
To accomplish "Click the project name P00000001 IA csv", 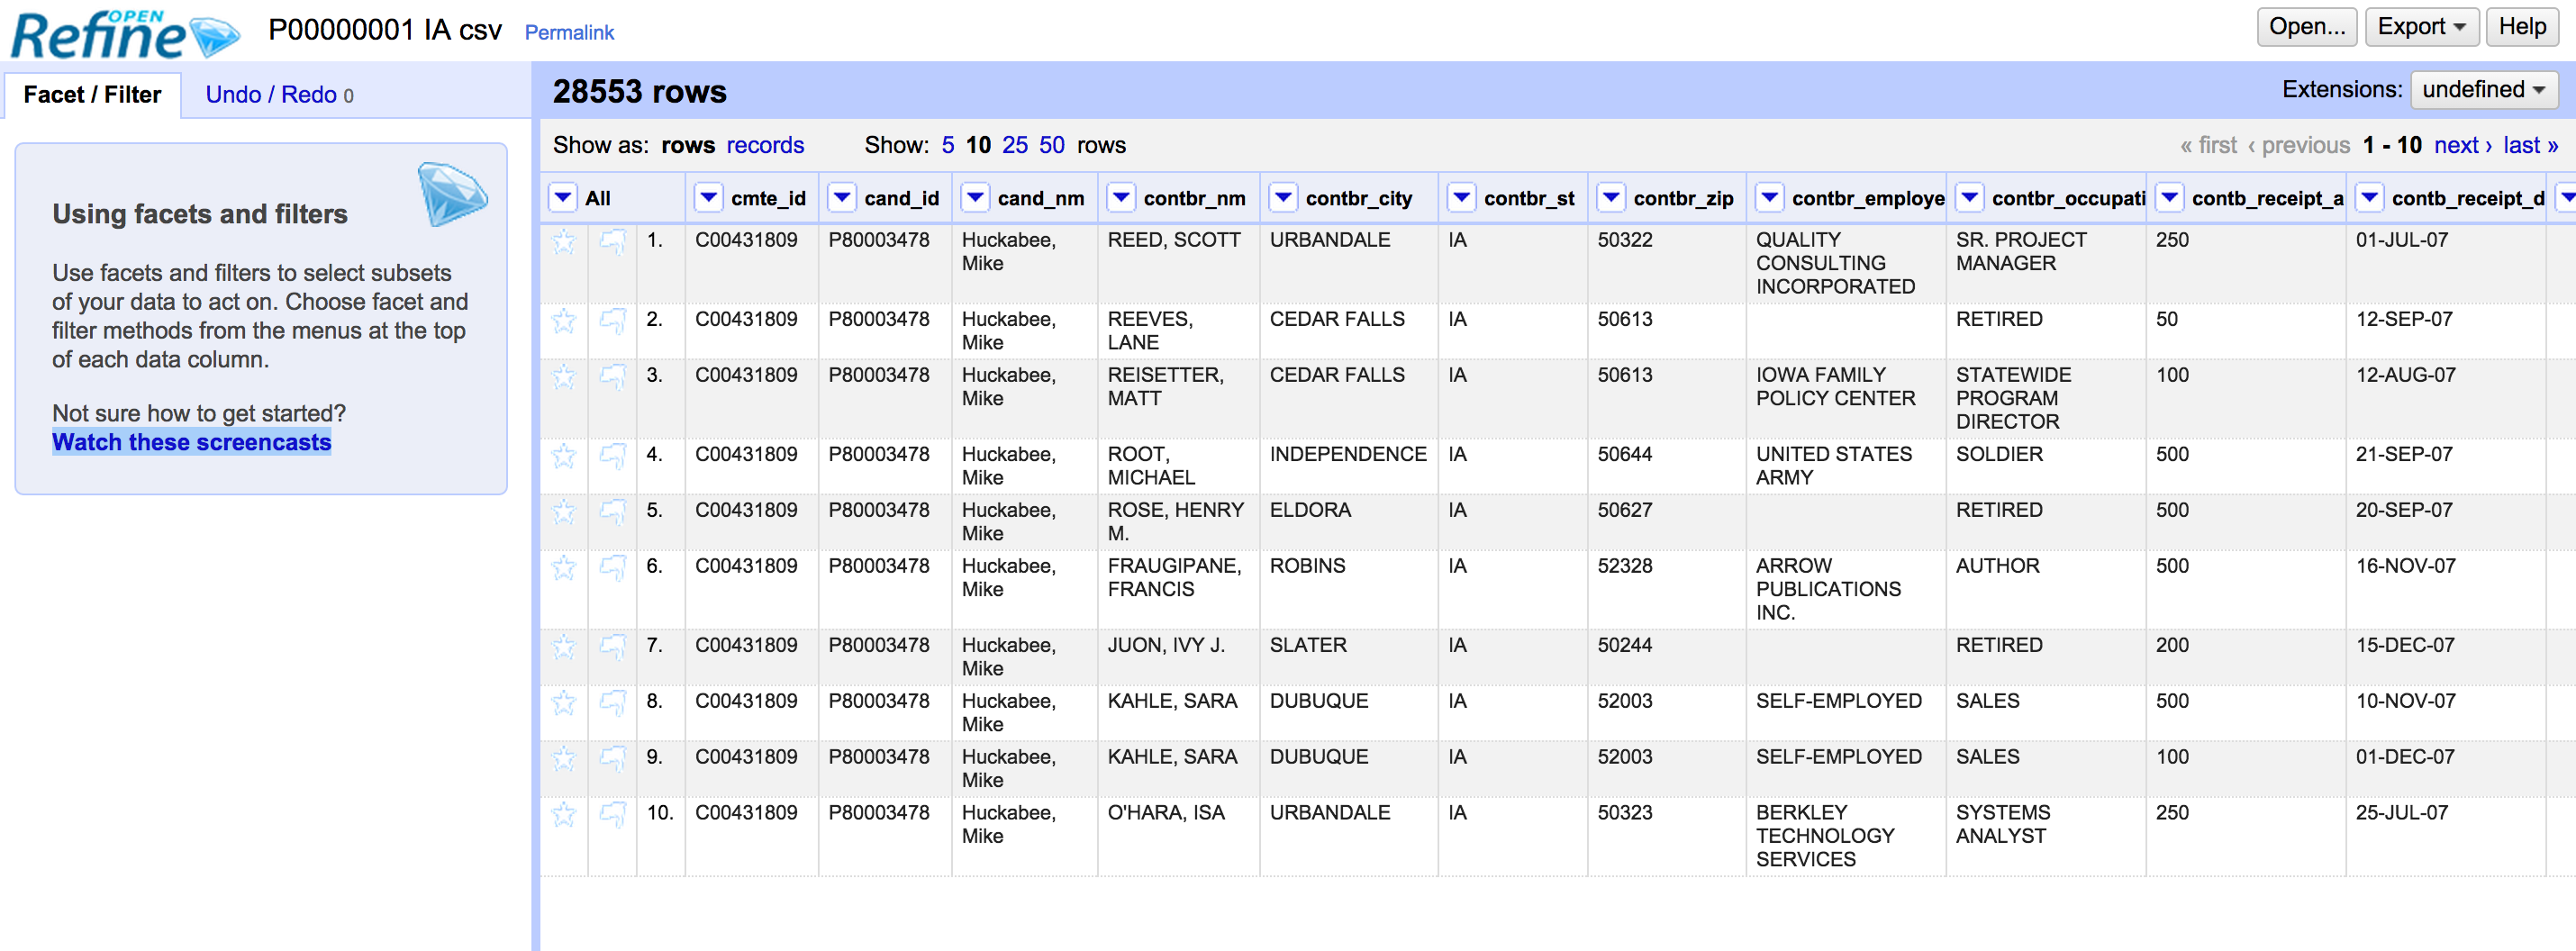I will pyautogui.click(x=385, y=31).
